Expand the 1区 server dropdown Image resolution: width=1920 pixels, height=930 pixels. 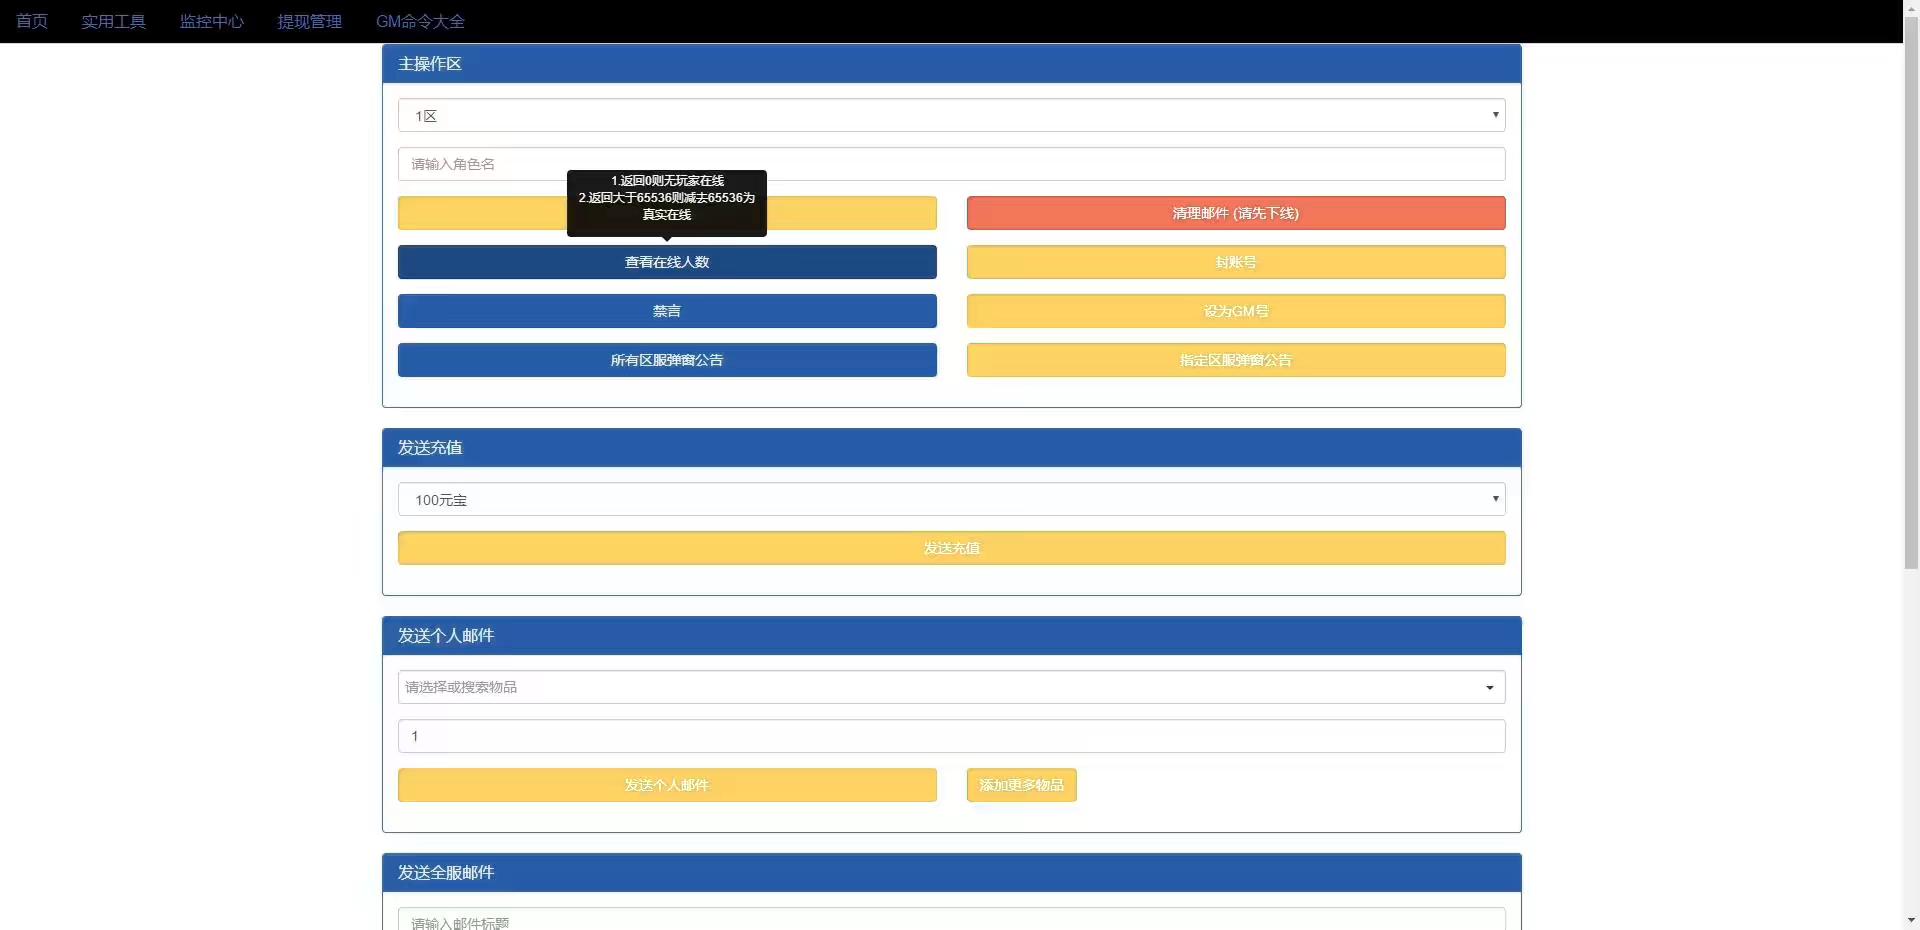click(951, 115)
